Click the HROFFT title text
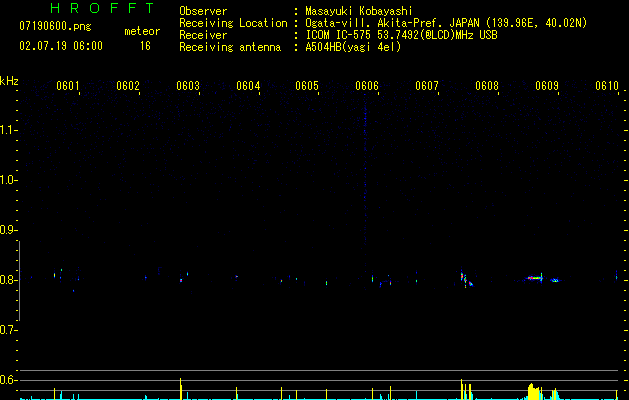 click(x=103, y=8)
